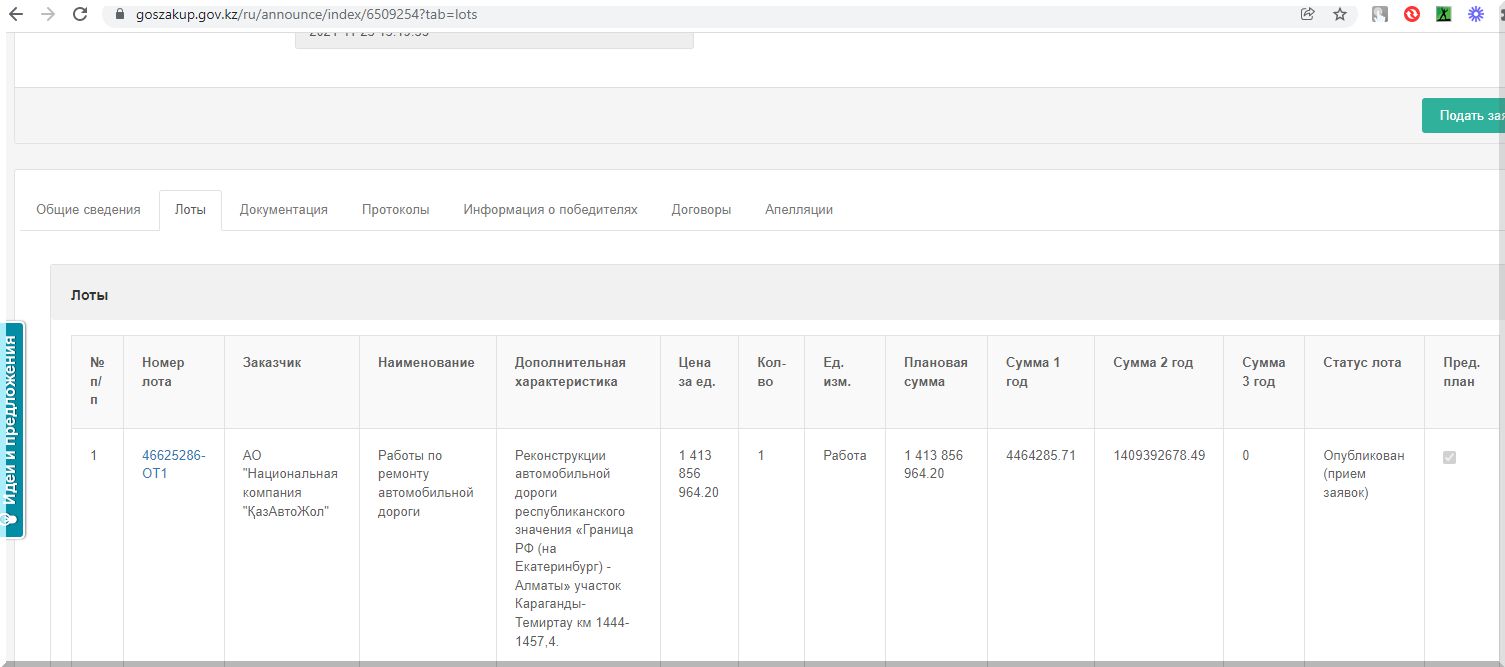This screenshot has width=1505, height=667.
Task: Toggle the 'Пред. план' checkbox
Action: (1449, 457)
